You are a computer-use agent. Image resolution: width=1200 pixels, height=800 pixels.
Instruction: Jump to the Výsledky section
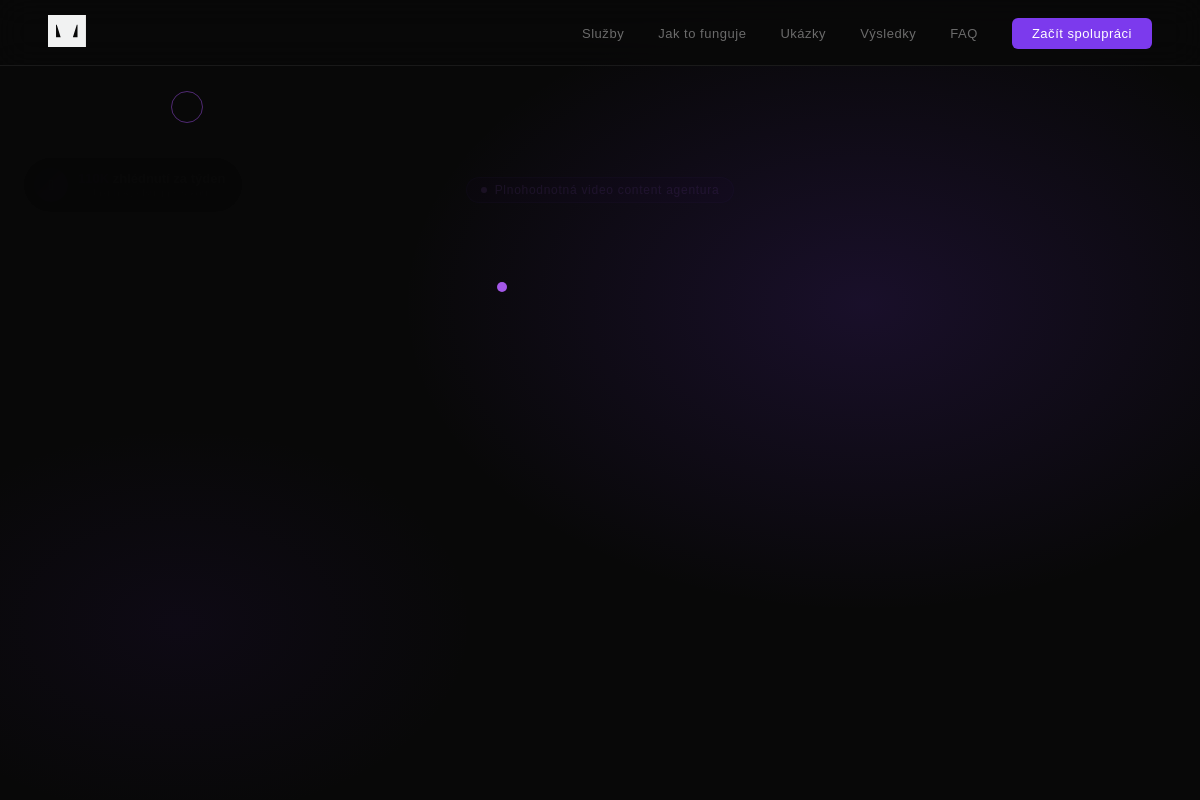pyautogui.click(x=888, y=33)
